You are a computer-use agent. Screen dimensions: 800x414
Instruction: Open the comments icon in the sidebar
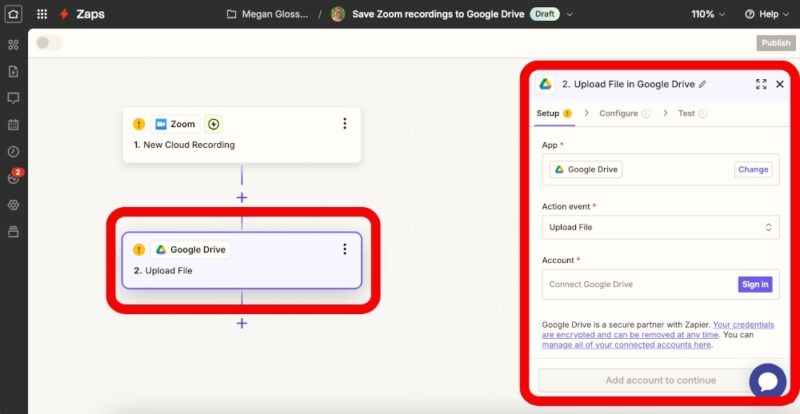point(13,98)
